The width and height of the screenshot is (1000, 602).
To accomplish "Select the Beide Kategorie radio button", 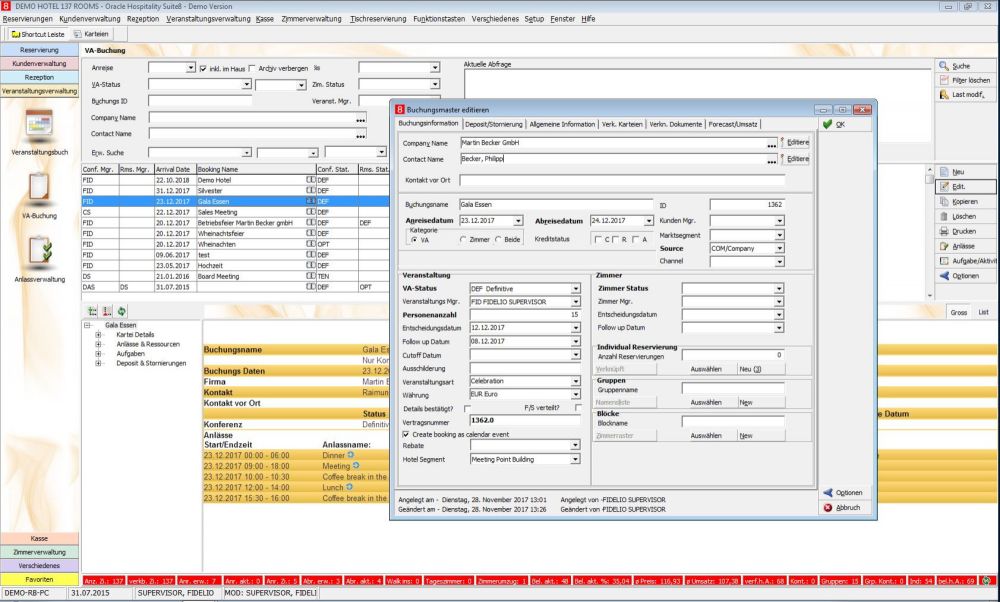I will point(499,240).
